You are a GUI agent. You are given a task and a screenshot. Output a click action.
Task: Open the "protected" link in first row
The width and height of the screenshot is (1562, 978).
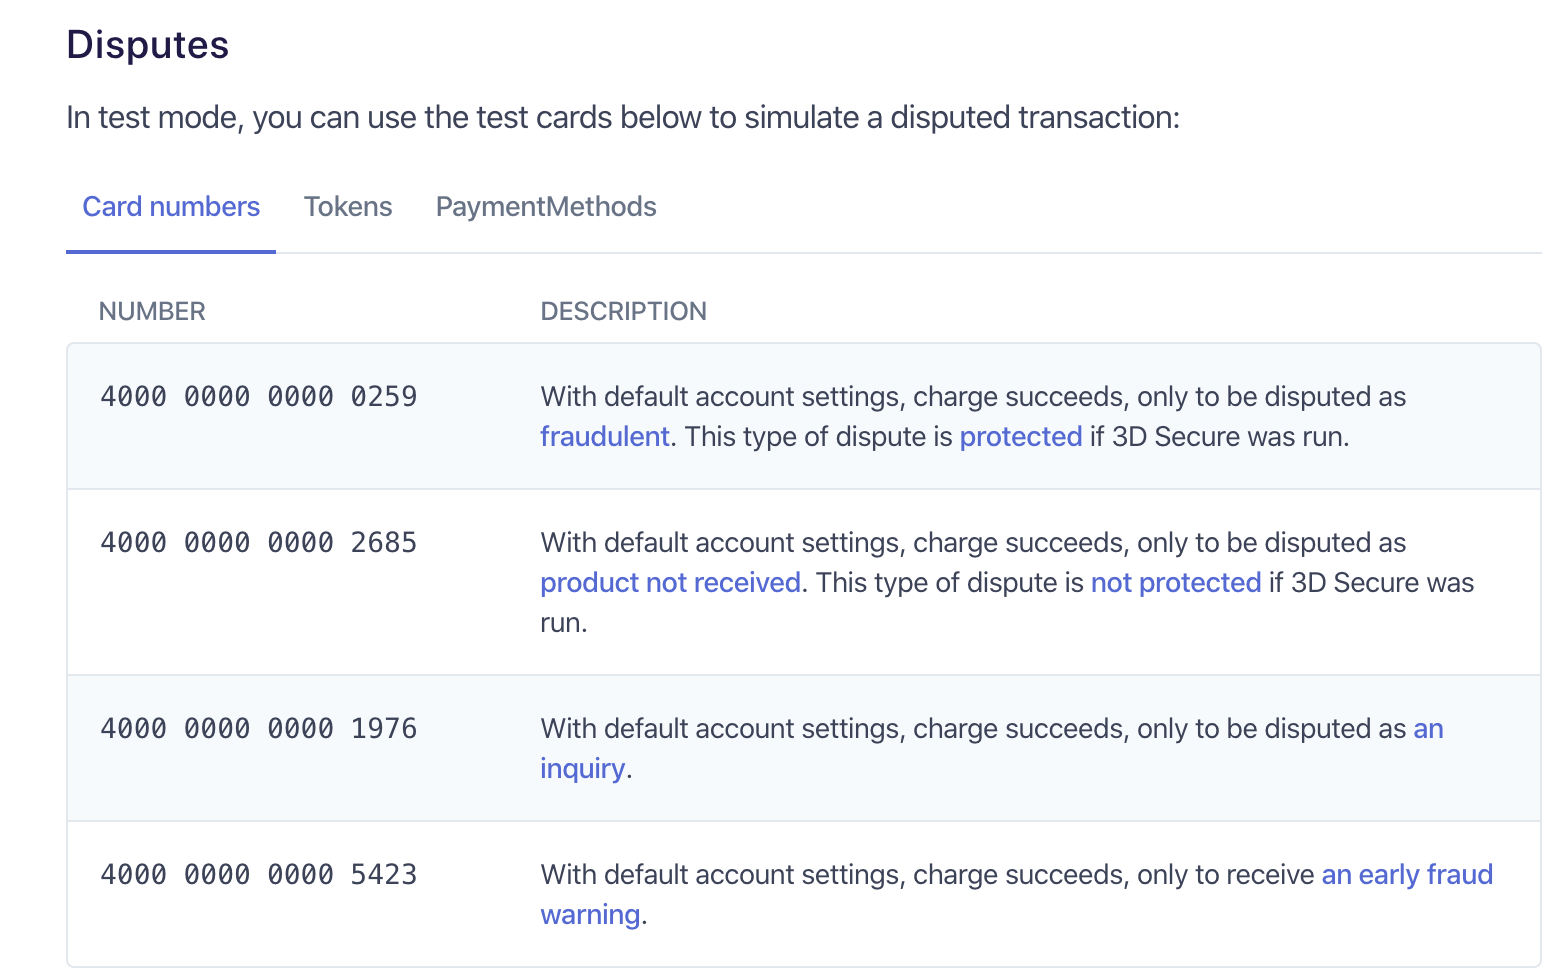[1020, 437]
